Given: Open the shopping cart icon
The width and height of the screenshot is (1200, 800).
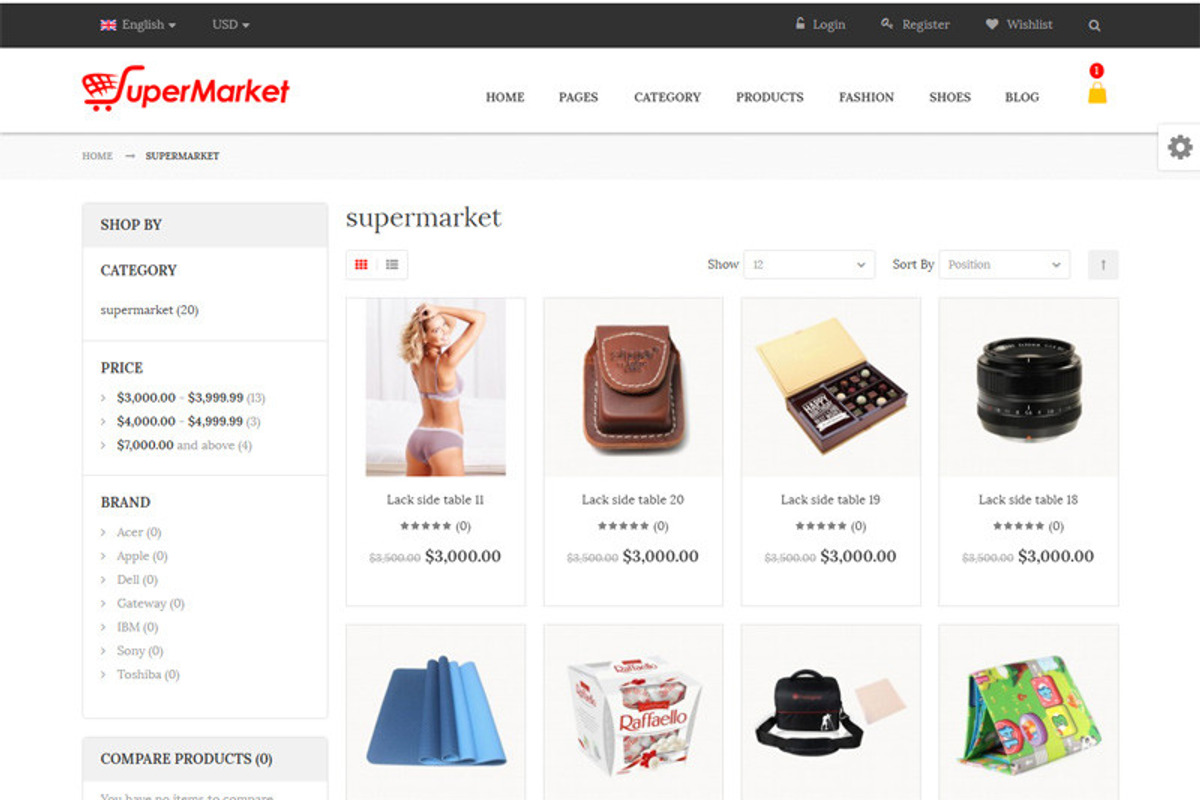Looking at the screenshot, I should tap(1097, 93).
